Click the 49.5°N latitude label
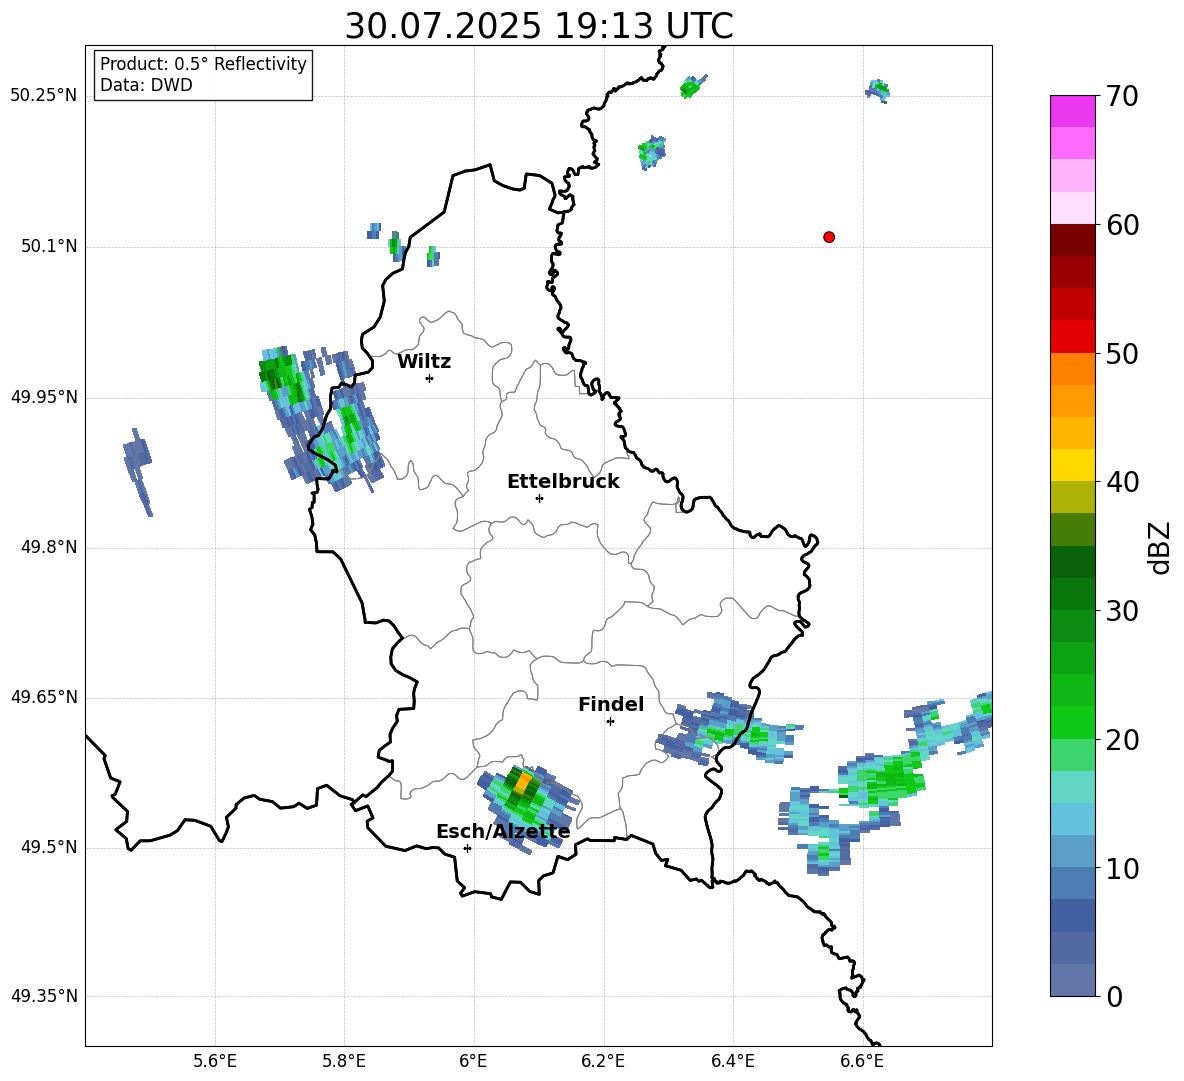Image resolution: width=1184 pixels, height=1081 pixels. (49, 847)
